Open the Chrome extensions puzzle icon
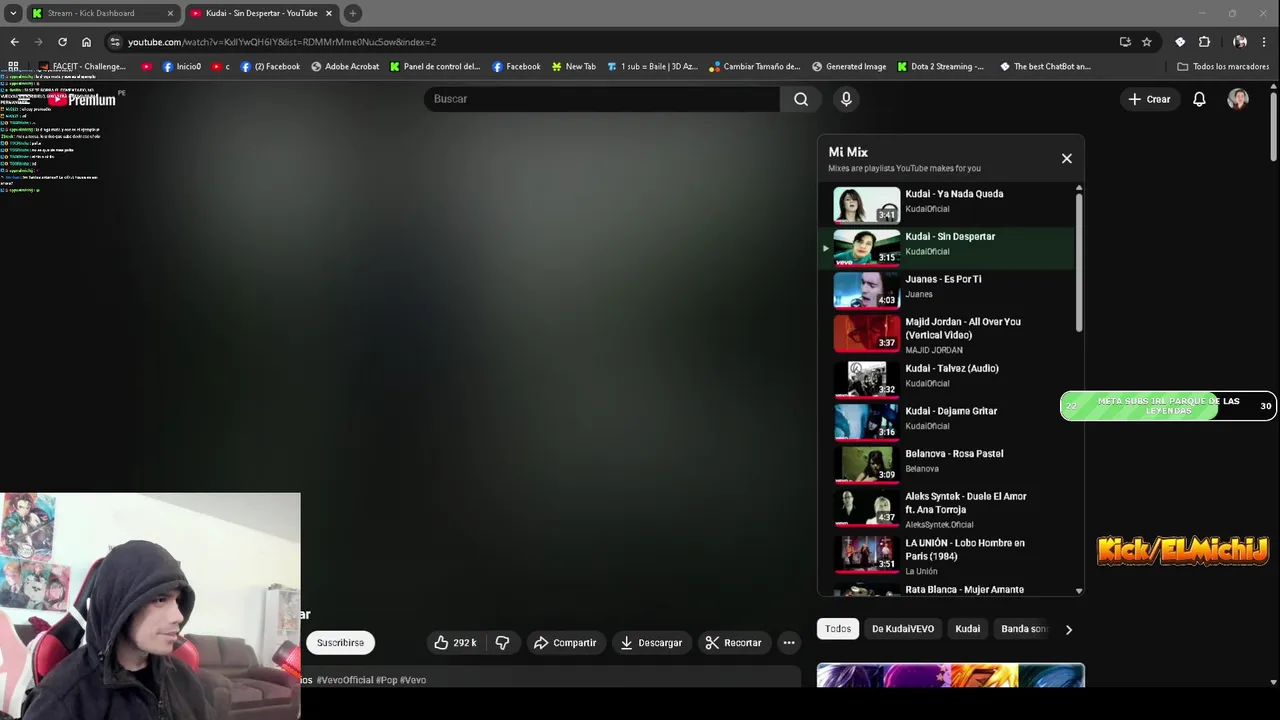1280x720 pixels. coord(1204,42)
